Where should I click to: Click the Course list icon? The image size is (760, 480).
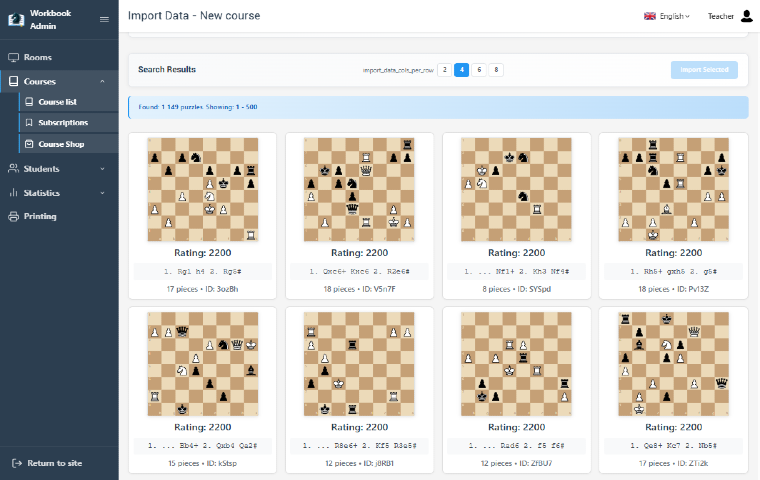tap(29, 102)
